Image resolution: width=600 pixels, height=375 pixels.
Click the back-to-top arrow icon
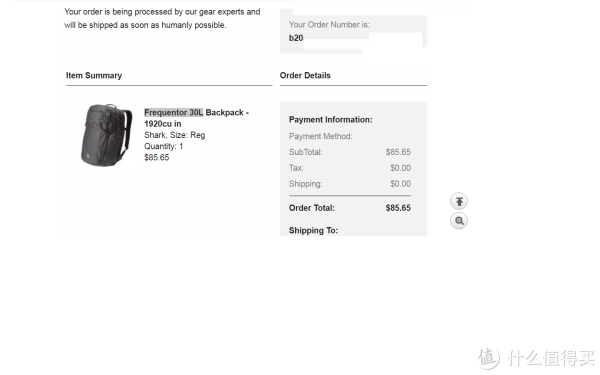tap(459, 201)
